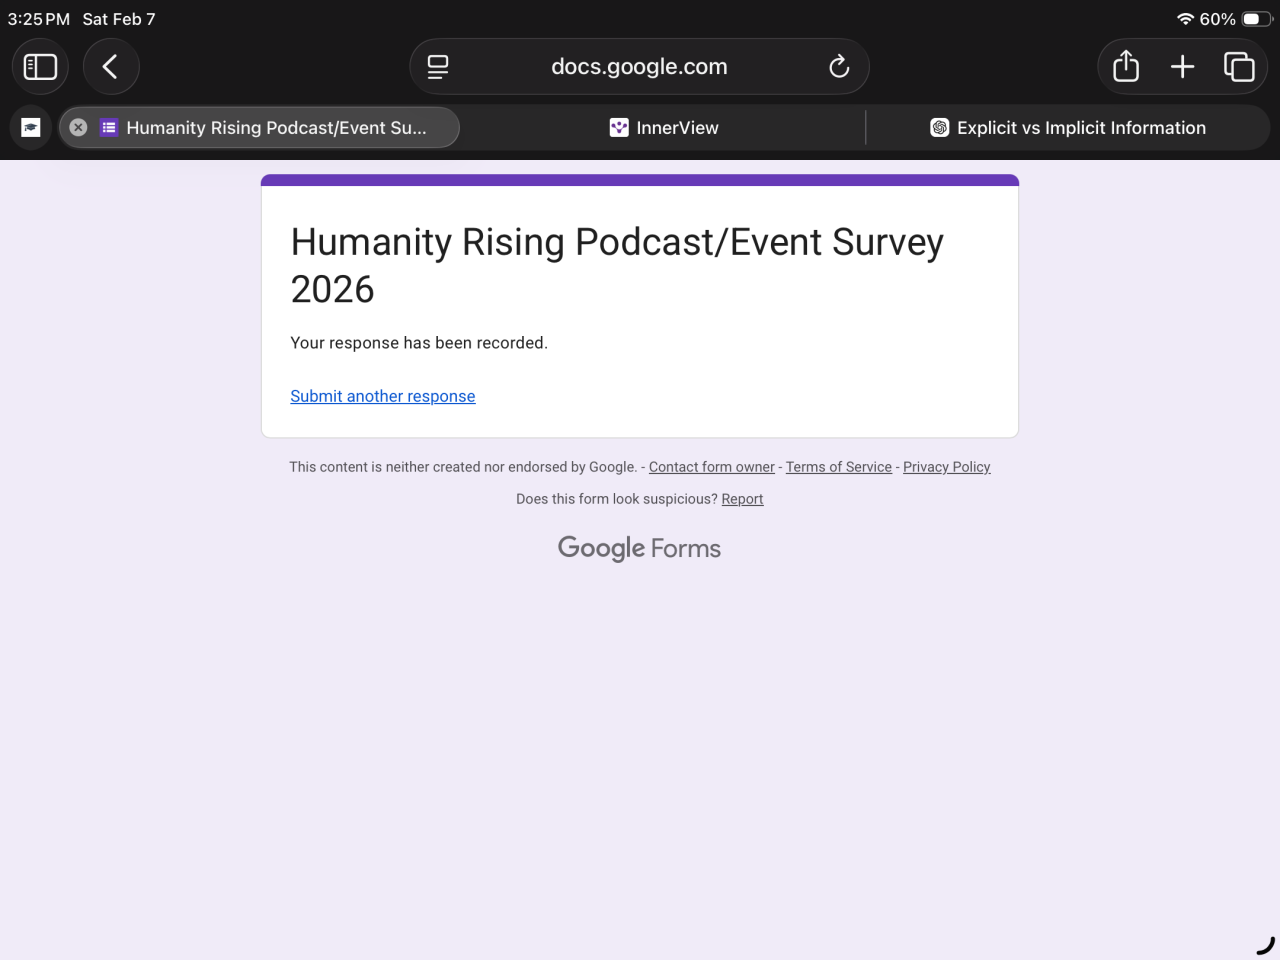
Task: Switch to the InnerView tab
Action: tap(664, 128)
